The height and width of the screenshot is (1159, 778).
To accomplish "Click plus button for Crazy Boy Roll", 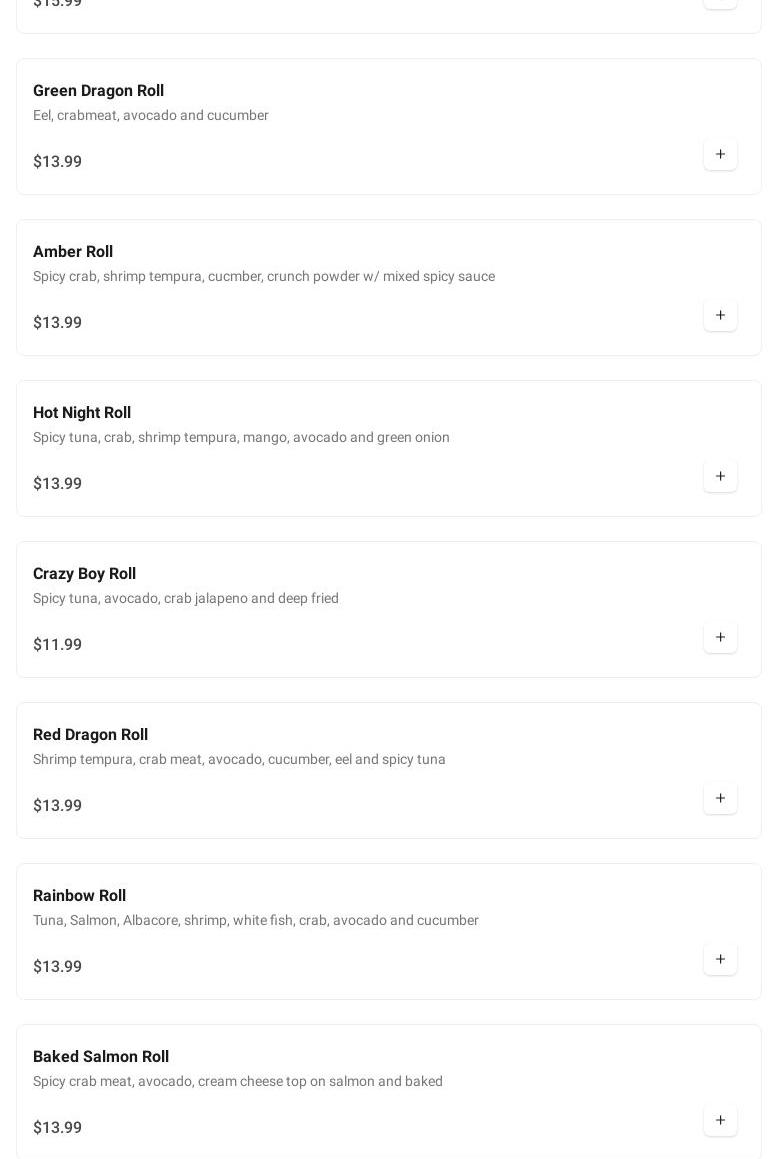I will coord(720,638).
